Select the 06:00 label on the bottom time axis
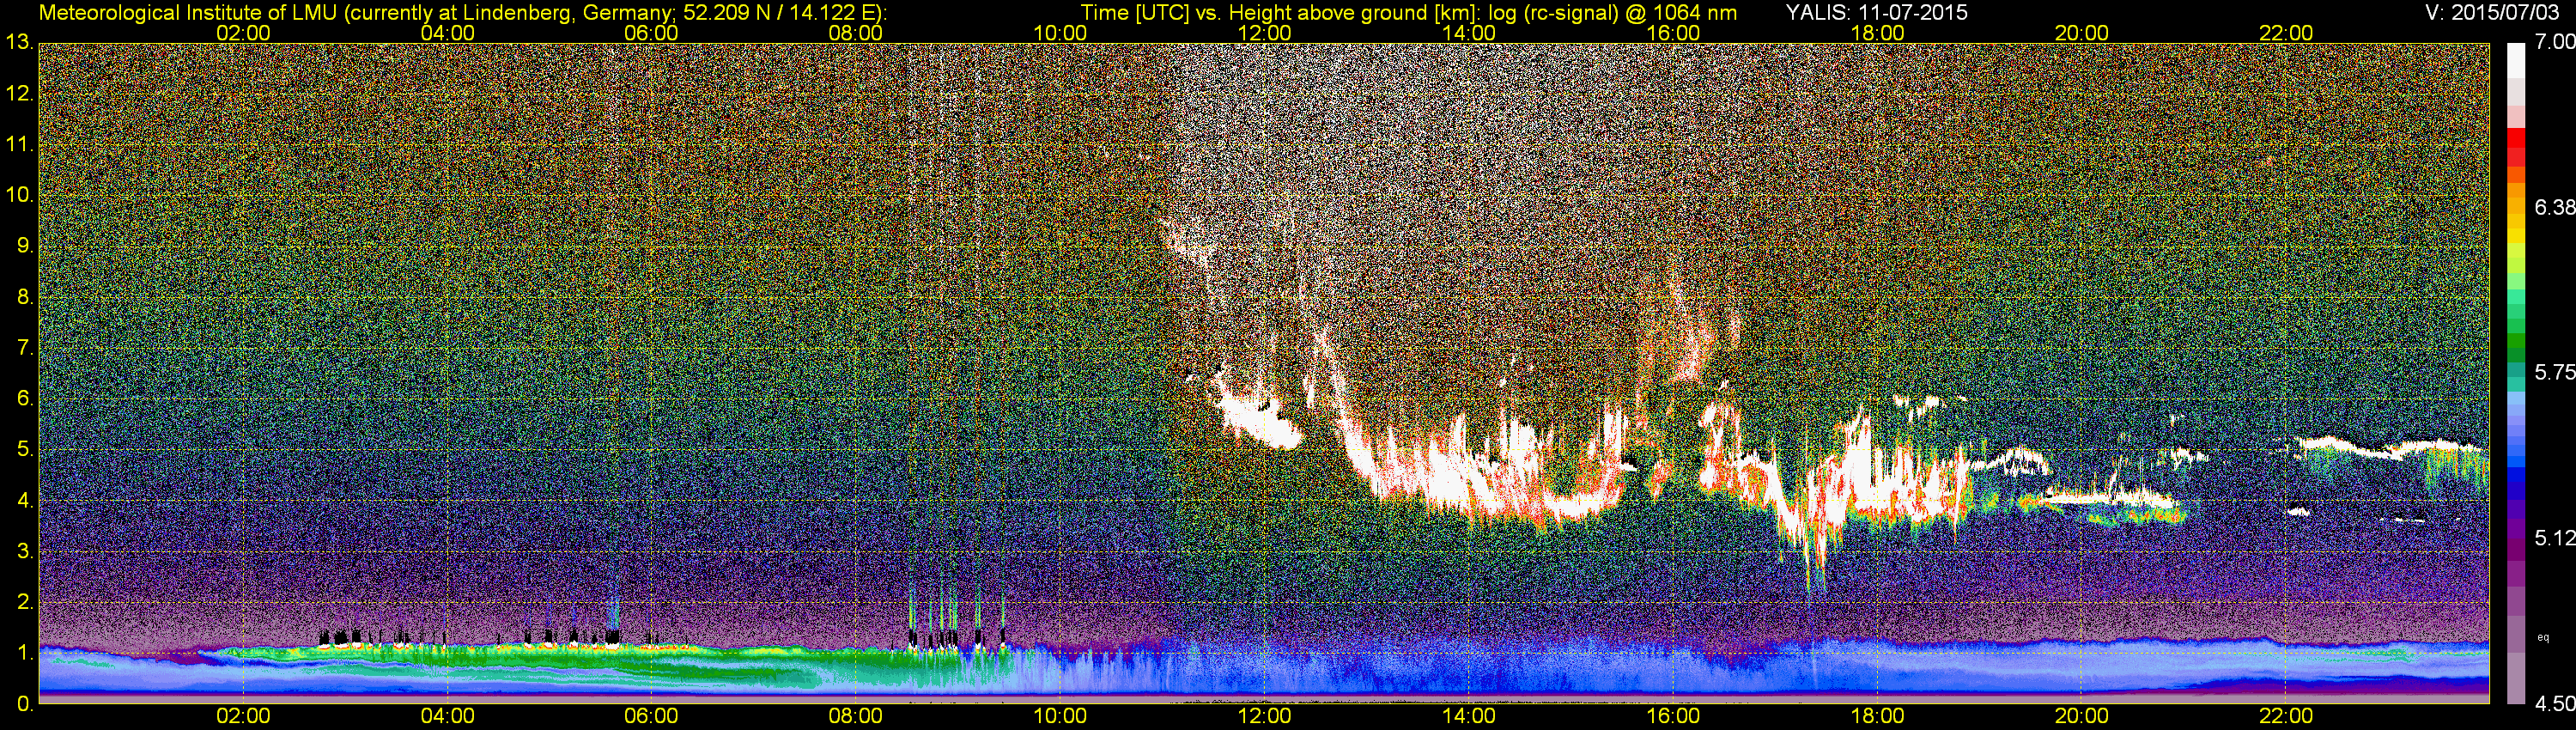 click(x=651, y=717)
